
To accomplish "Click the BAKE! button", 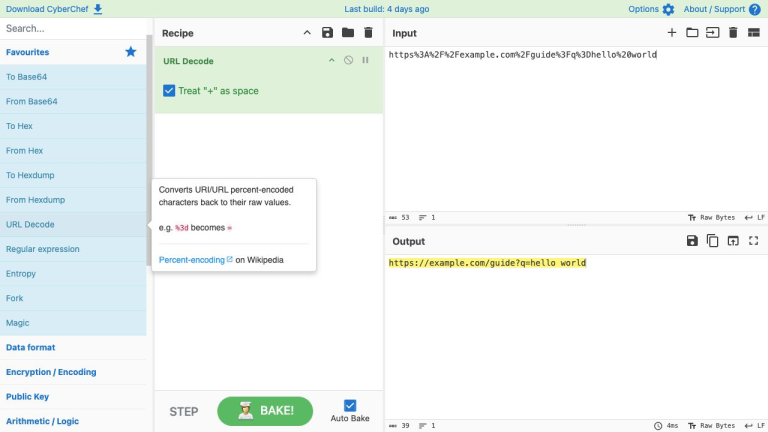I will point(265,410).
